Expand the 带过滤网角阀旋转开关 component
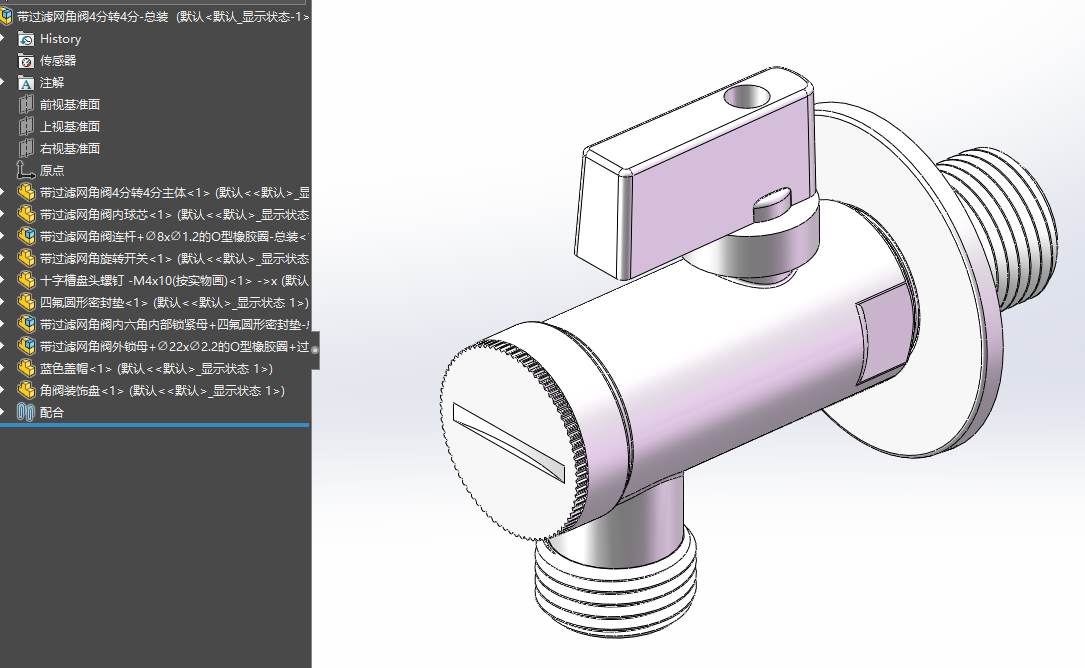Image resolution: width=1085 pixels, height=668 pixels. point(3,258)
